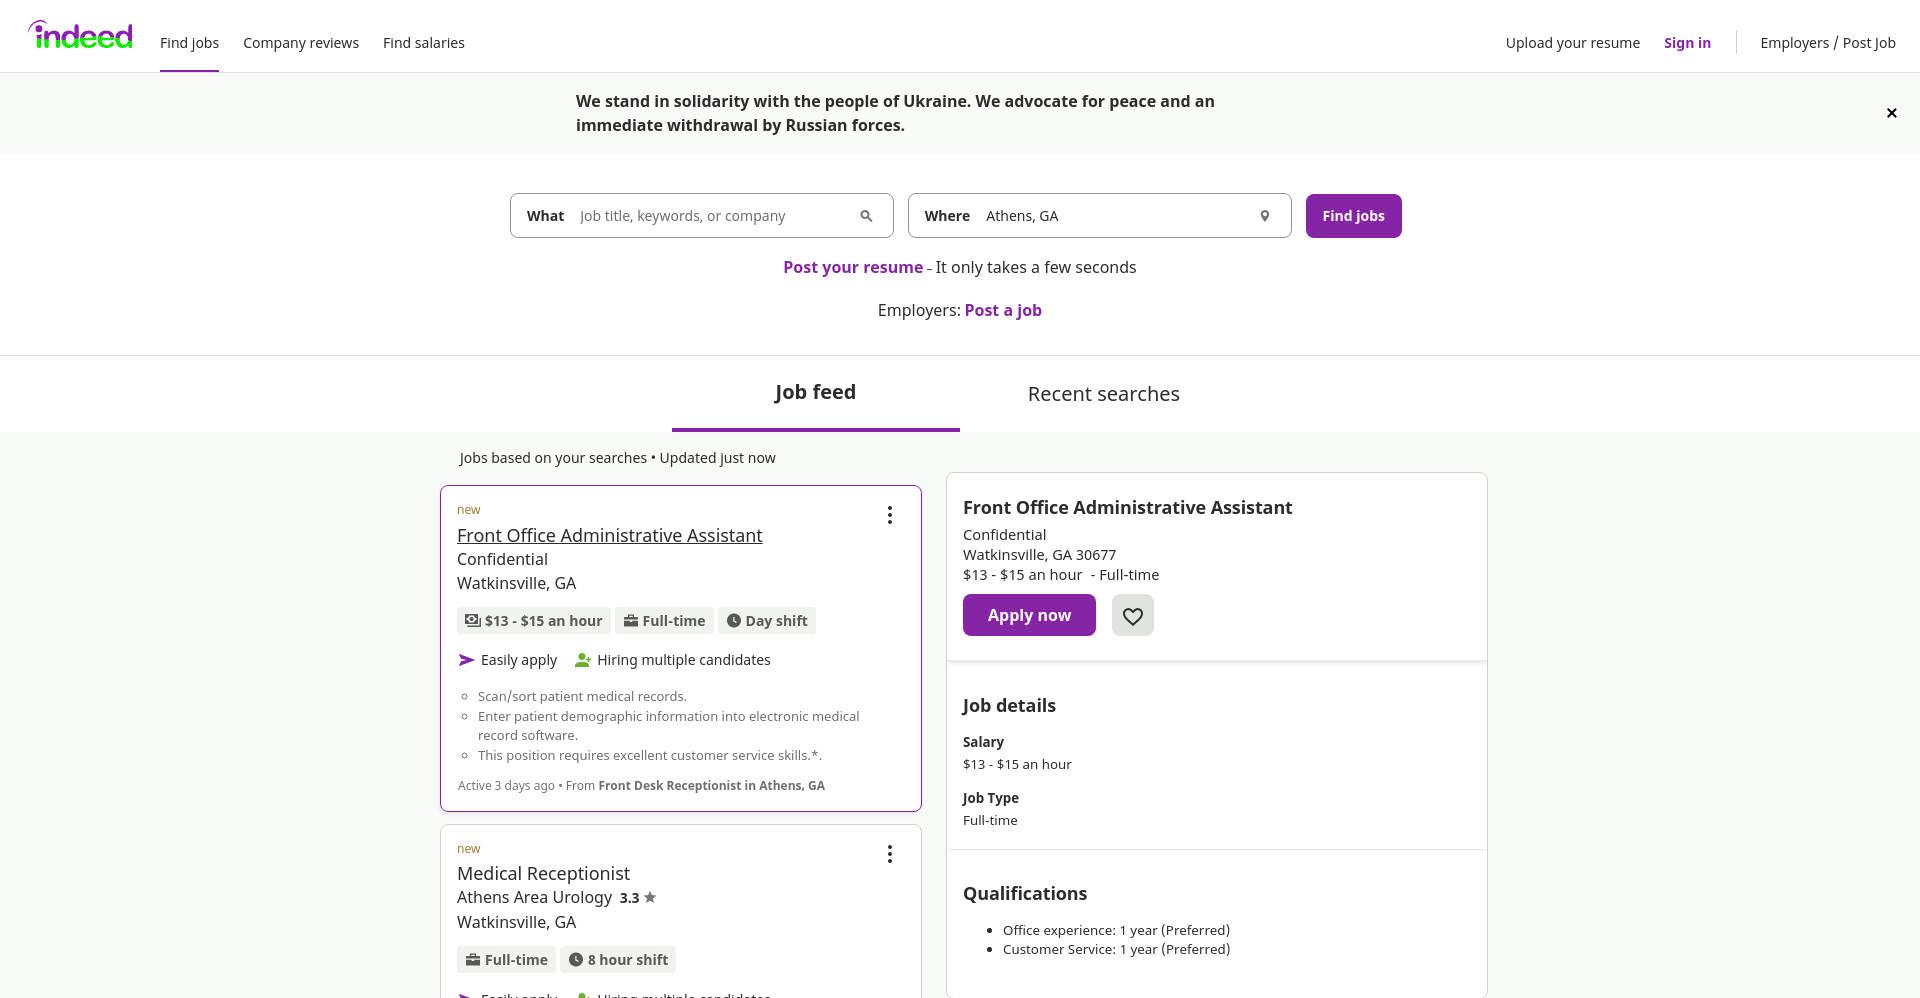Click the location pin icon in Where field

coord(1264,216)
